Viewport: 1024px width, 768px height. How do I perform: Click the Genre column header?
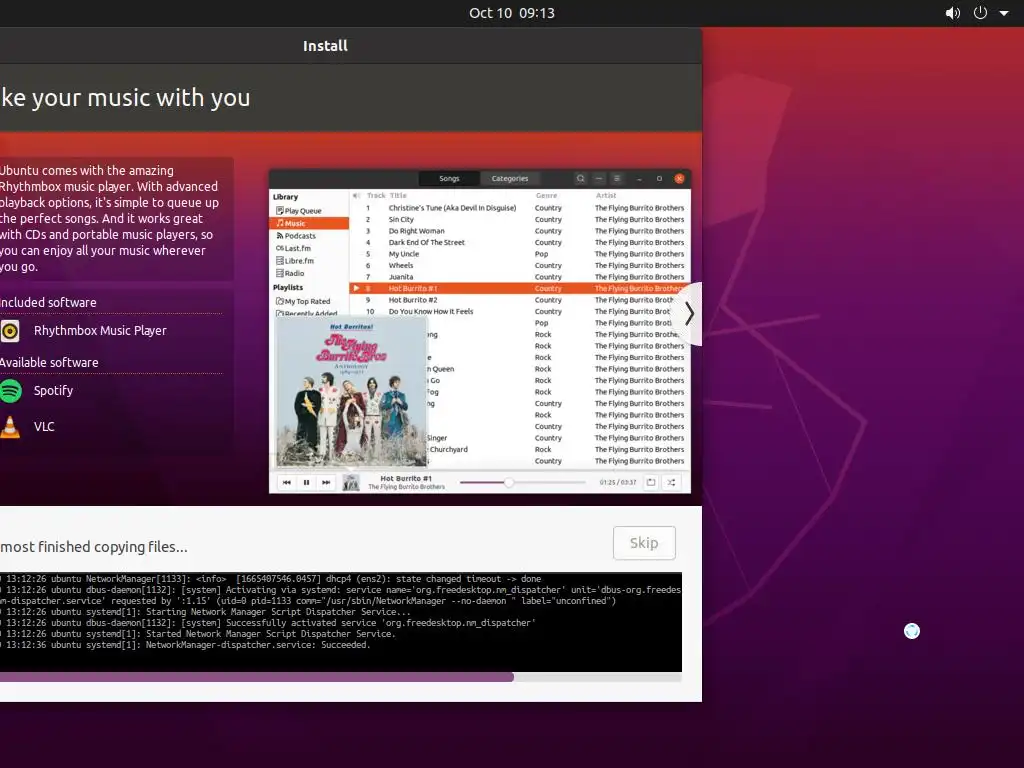coord(547,195)
